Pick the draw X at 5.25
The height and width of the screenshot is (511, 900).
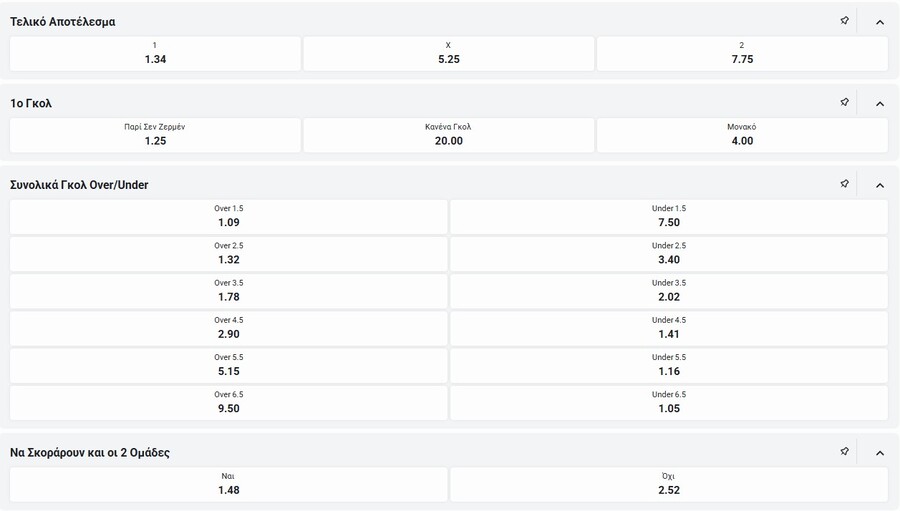coord(449,53)
